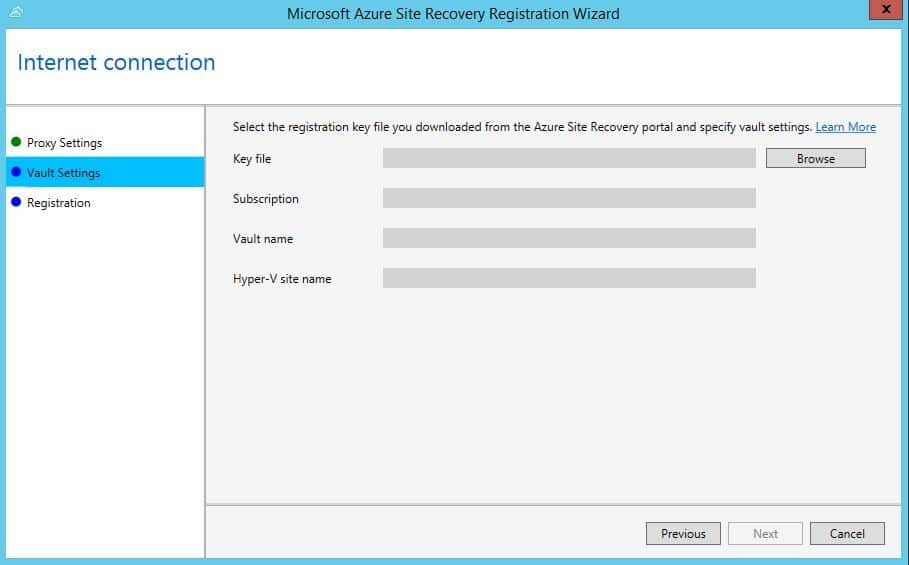Click the blue dot beside Registration
Viewport: 909px width, 565px height.
click(x=16, y=202)
